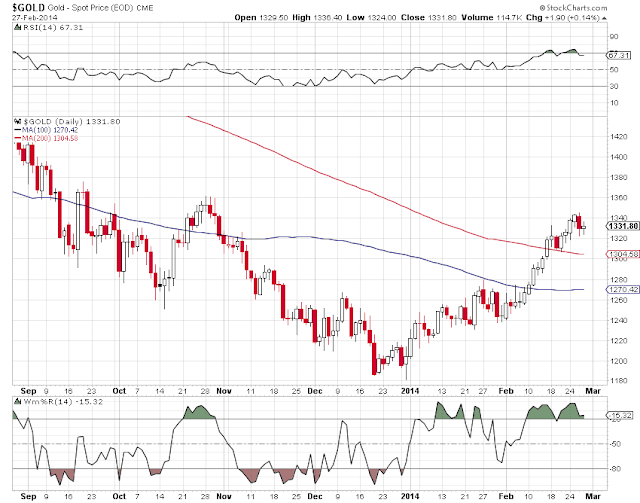Click the 67.31 RSI value tag on right axis
Screen dimensions: 640x503
tap(619, 55)
